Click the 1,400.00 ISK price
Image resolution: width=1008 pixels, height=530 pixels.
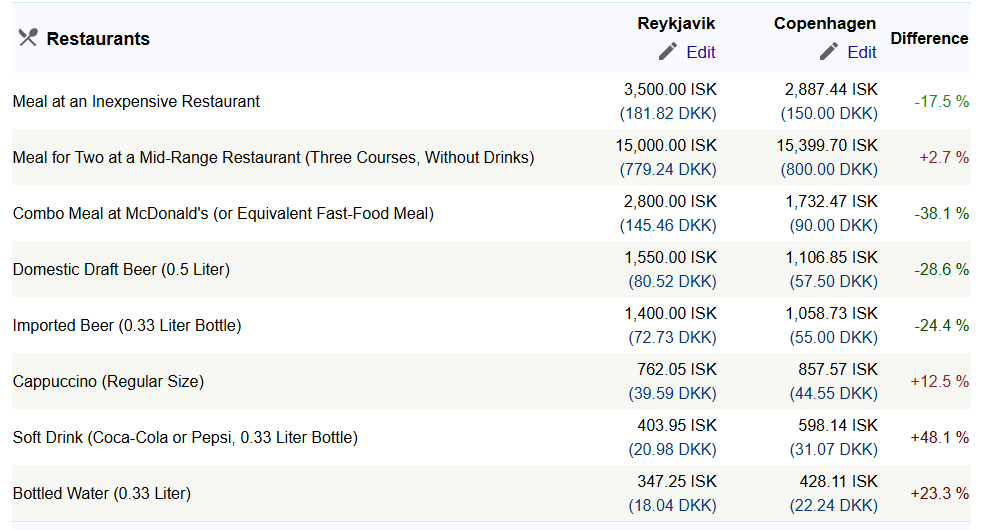click(670, 313)
